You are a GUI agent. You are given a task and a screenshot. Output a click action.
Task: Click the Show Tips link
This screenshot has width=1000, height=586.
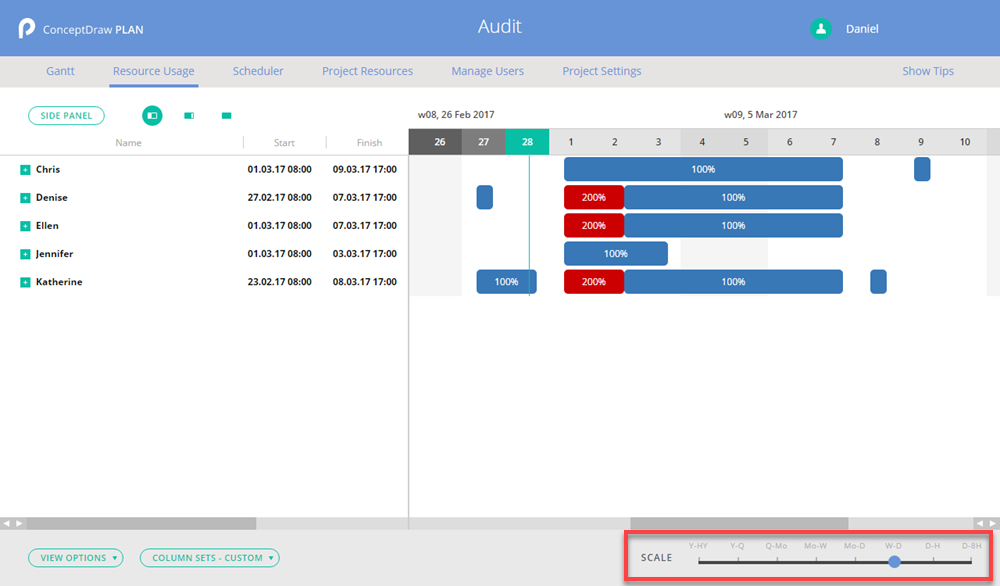click(928, 71)
